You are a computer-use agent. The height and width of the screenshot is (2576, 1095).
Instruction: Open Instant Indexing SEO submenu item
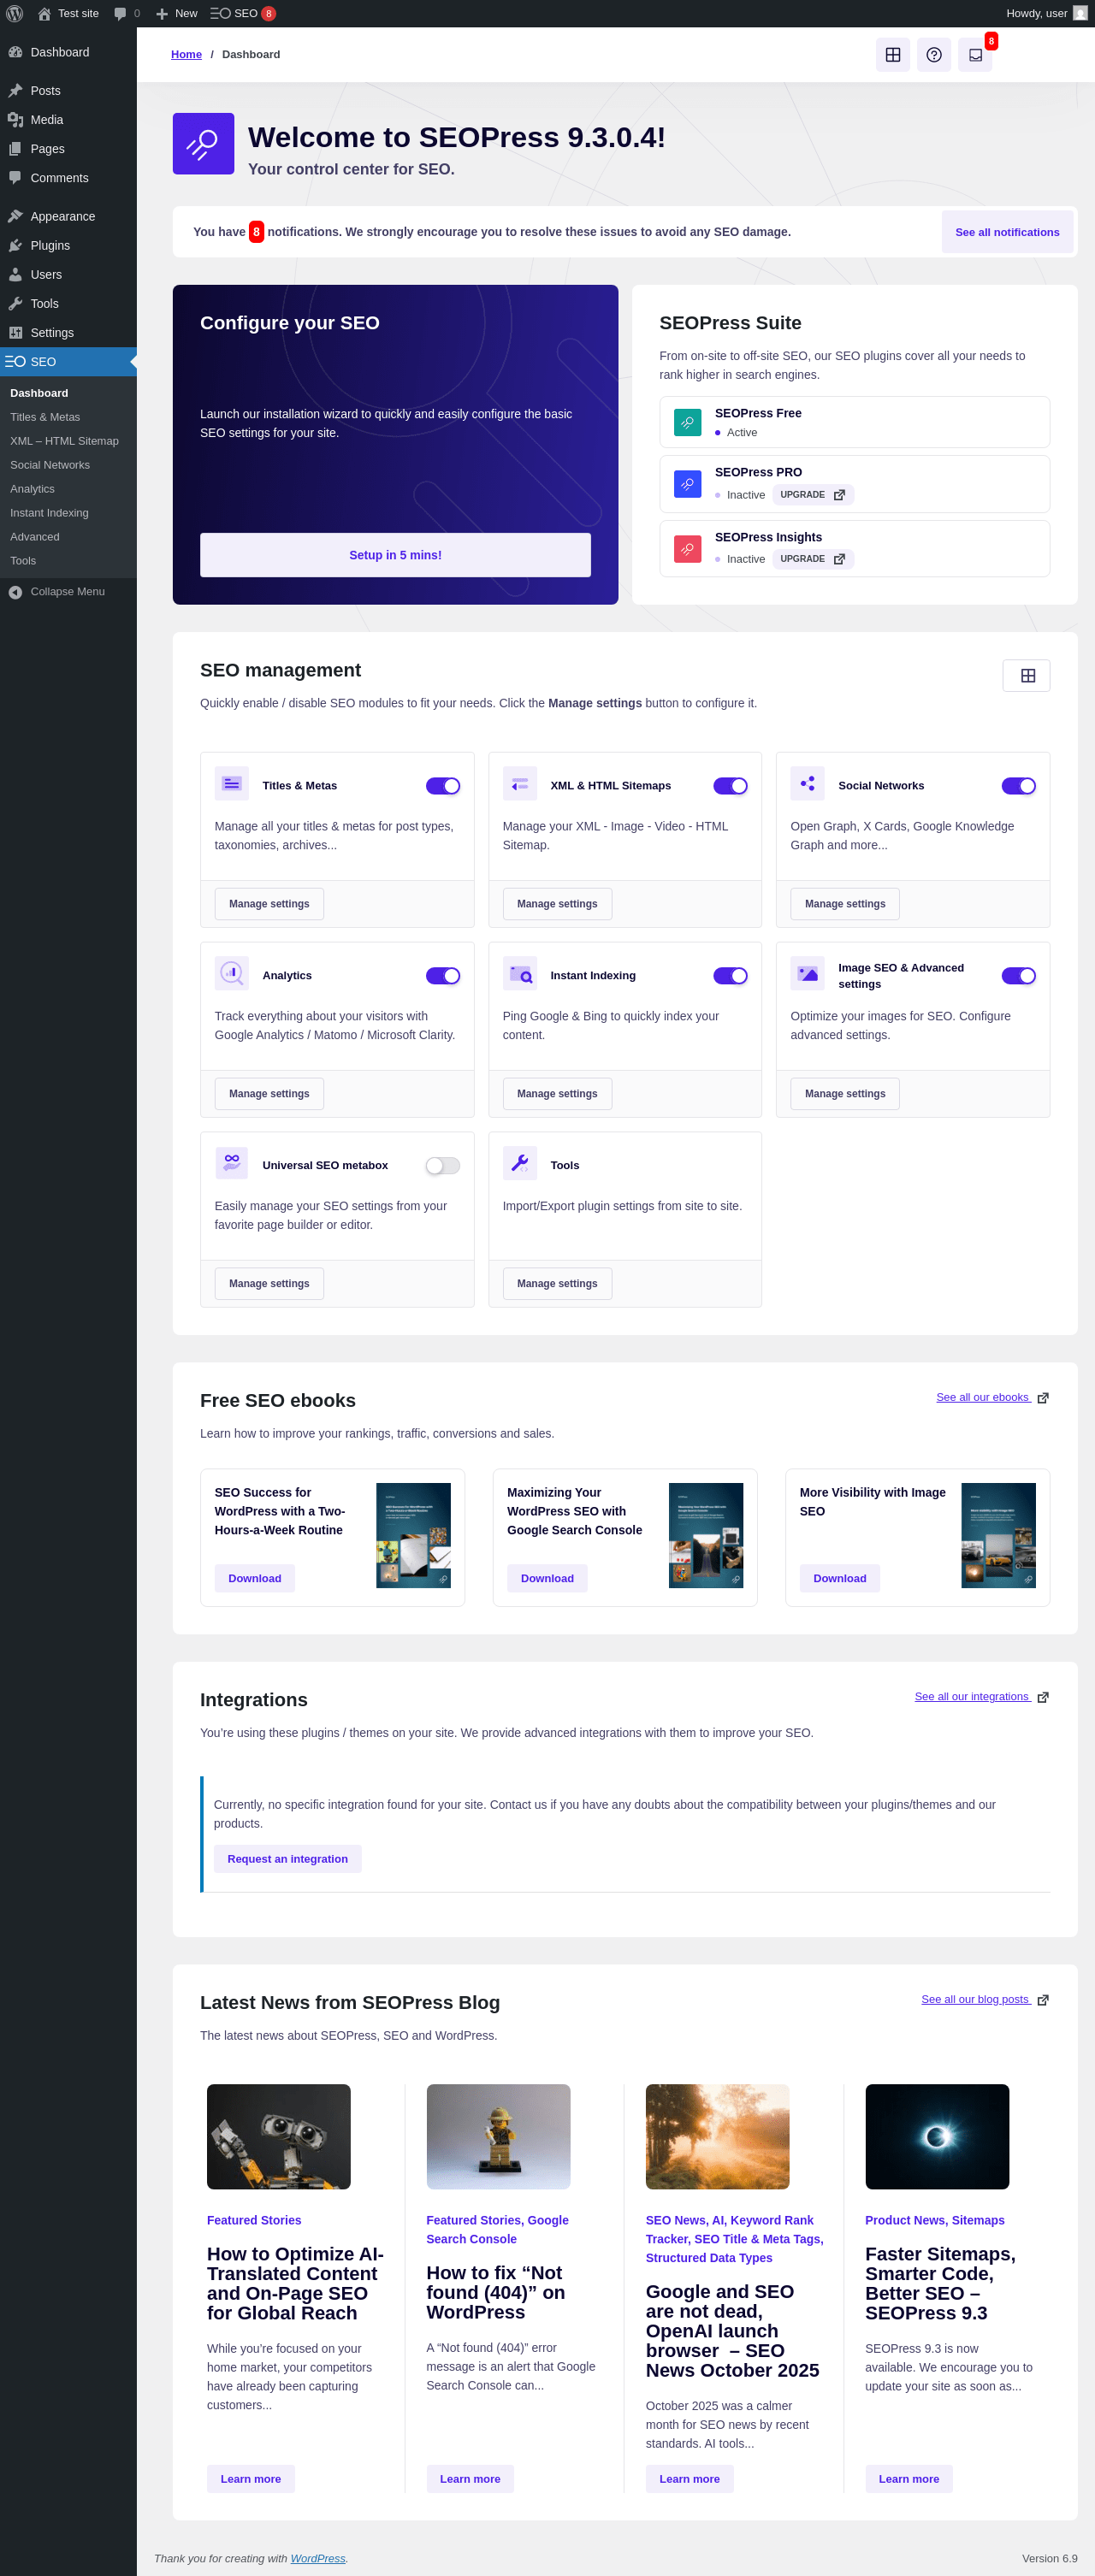point(49,514)
